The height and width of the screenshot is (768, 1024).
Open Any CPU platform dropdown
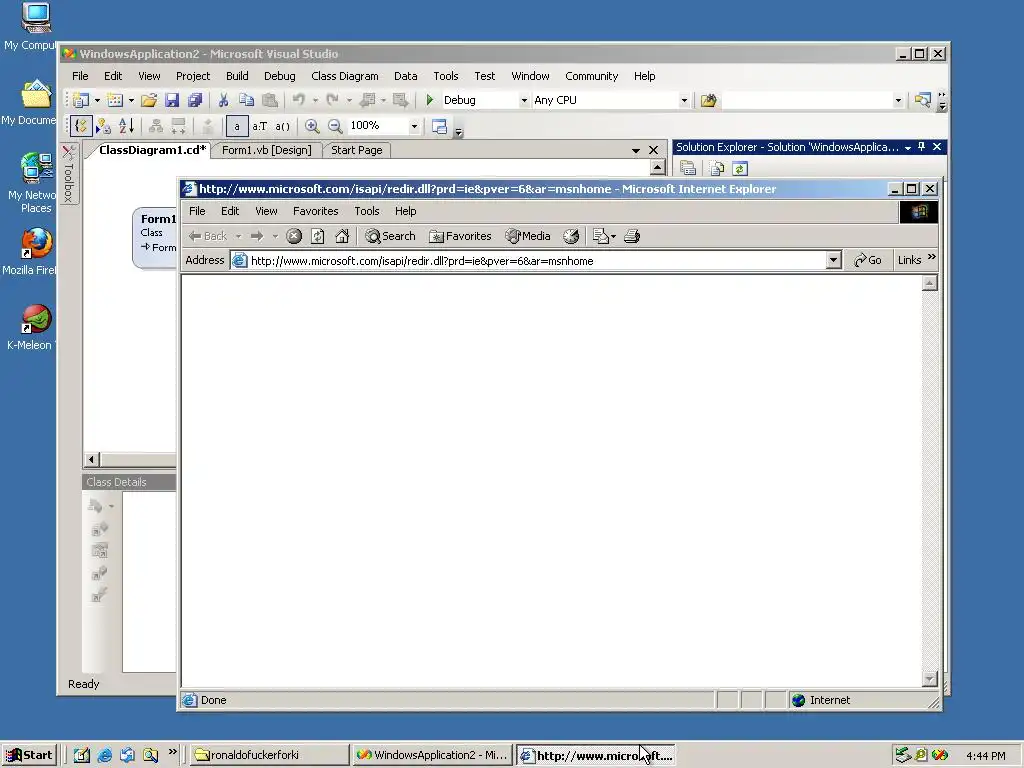[684, 101]
